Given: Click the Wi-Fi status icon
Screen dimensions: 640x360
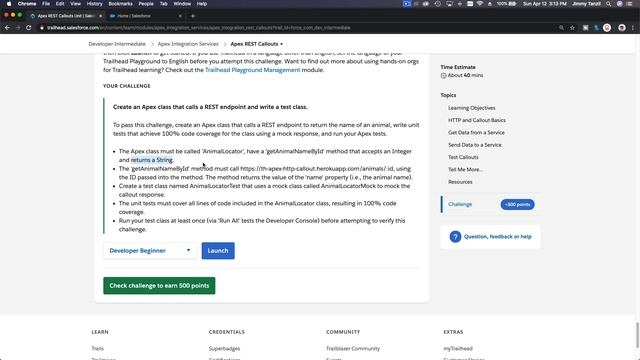Looking at the screenshot, I should (x=480, y=4).
